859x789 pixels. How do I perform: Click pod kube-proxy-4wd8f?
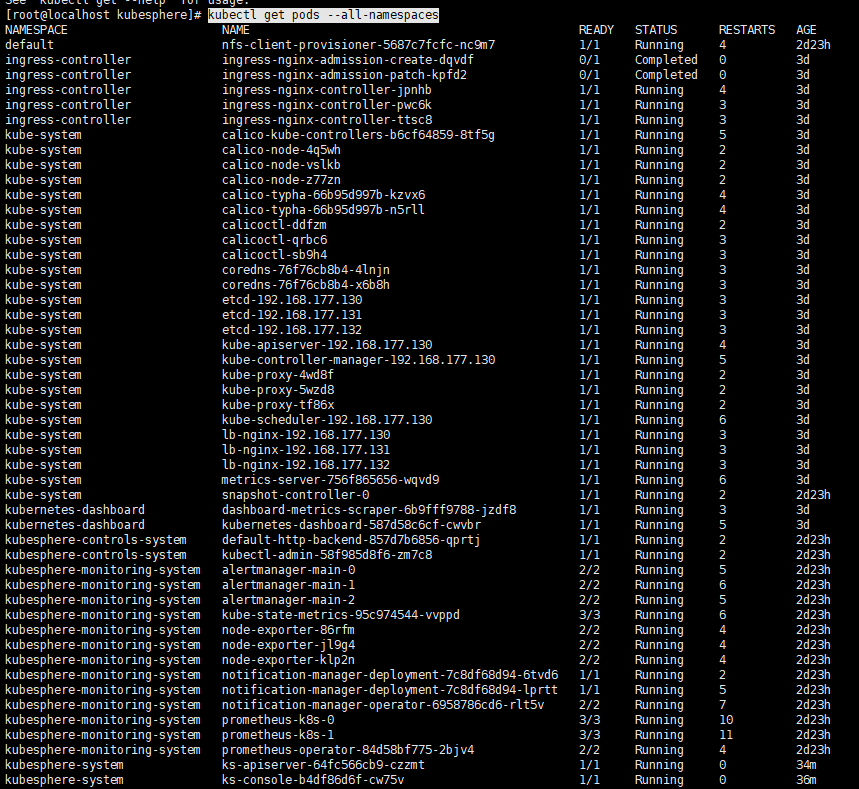tap(278, 375)
